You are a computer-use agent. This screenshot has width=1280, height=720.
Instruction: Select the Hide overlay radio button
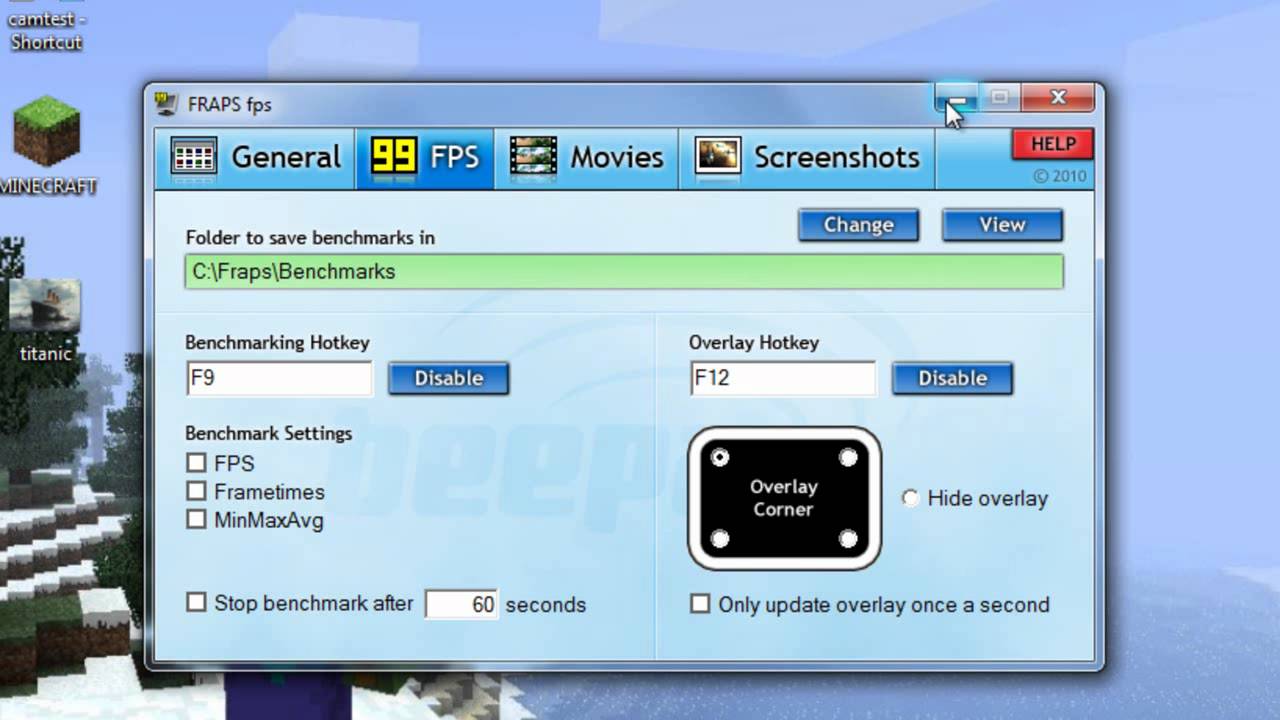pos(910,498)
